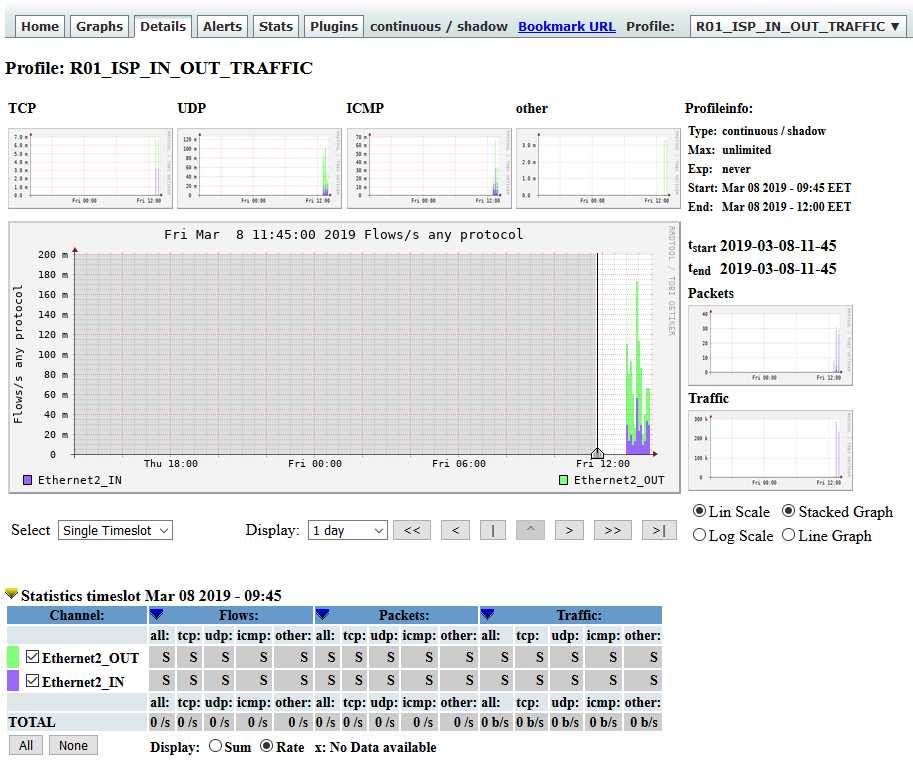The height and width of the screenshot is (769, 913).
Task: Click the End: Mar 08 2019 - 12:00 EET text
Action: click(769, 207)
